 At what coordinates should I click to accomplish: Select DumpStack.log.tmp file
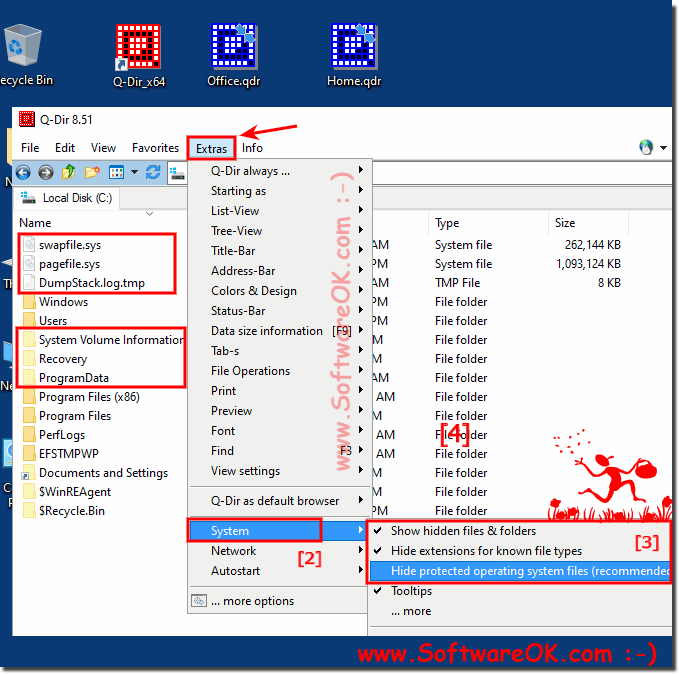92,283
